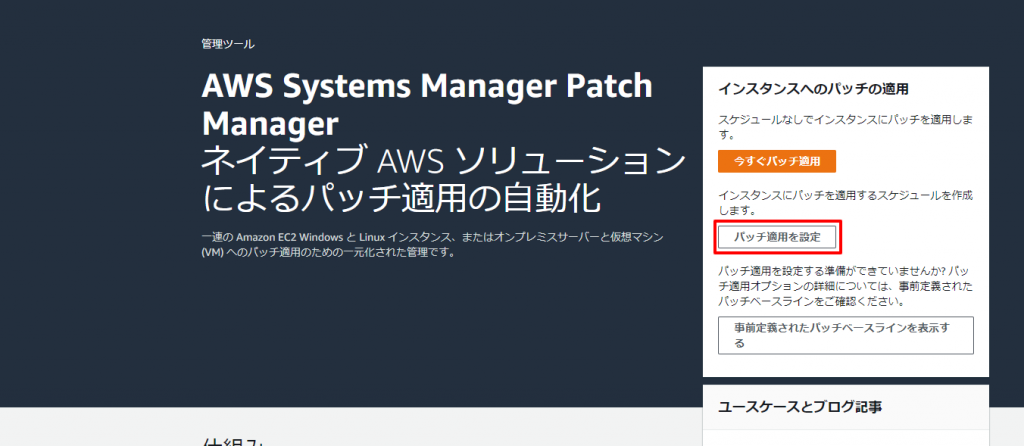Open パッチ適用を設定 to create a schedule

tap(776, 237)
